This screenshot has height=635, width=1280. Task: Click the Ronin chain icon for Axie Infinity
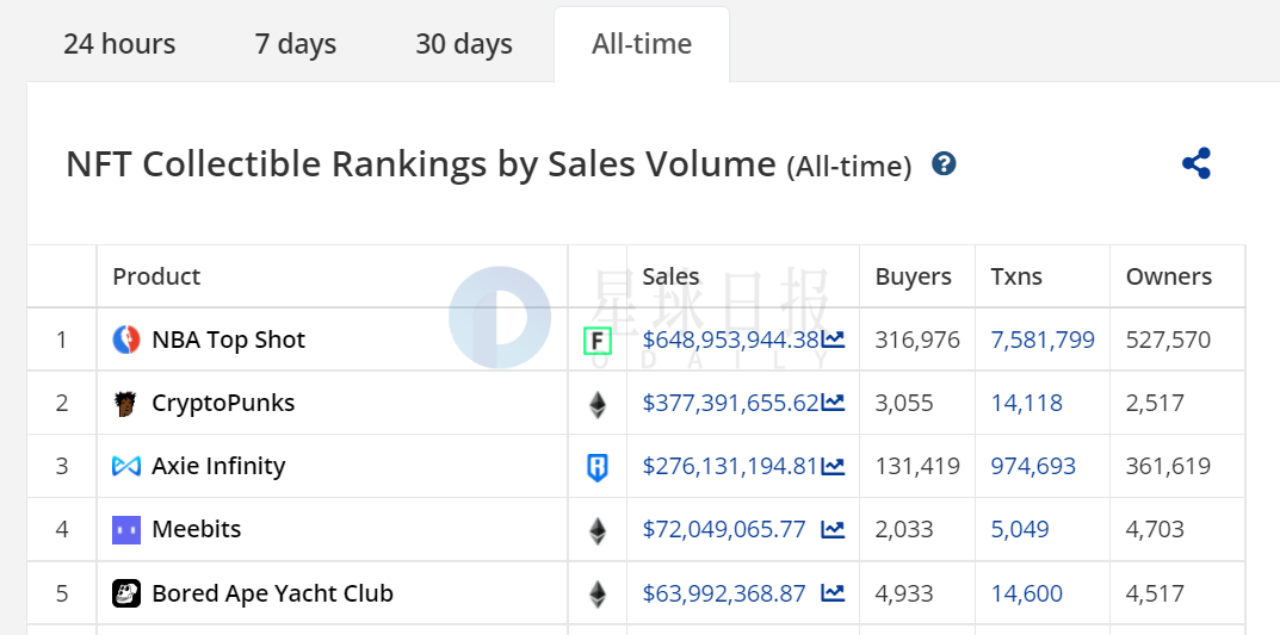pyautogui.click(x=597, y=467)
